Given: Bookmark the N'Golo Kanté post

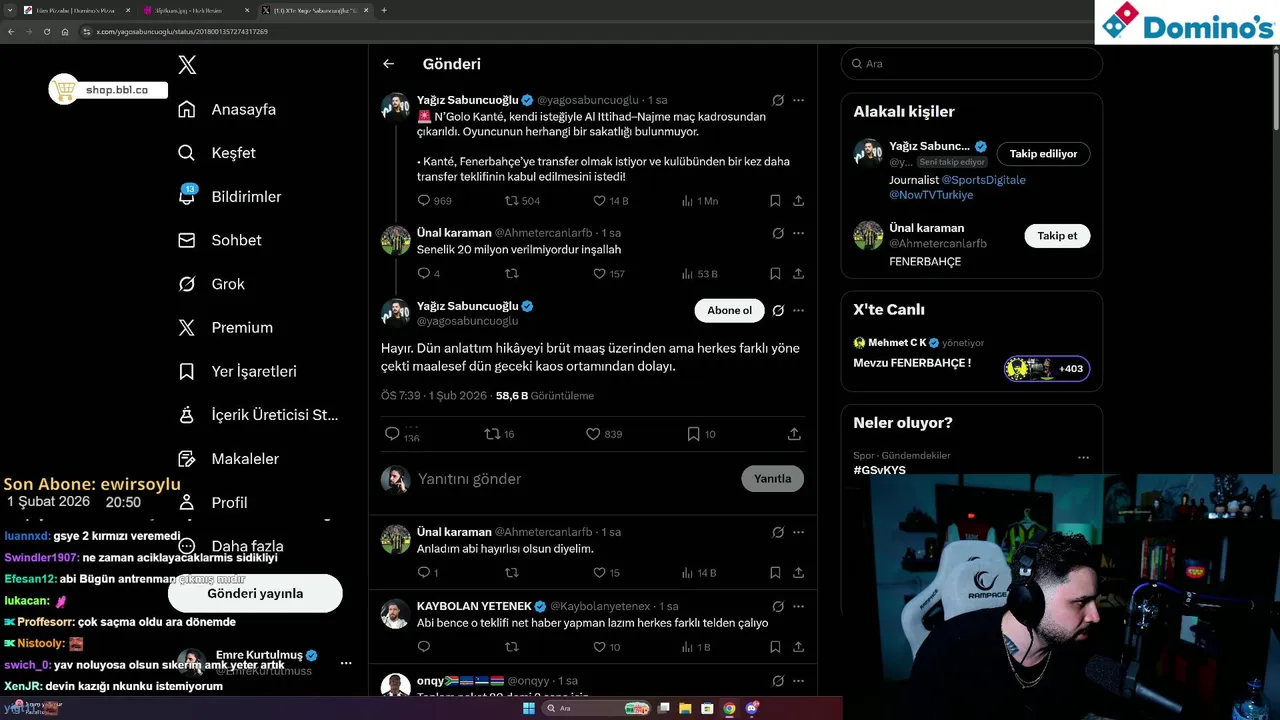Looking at the screenshot, I should 775,201.
